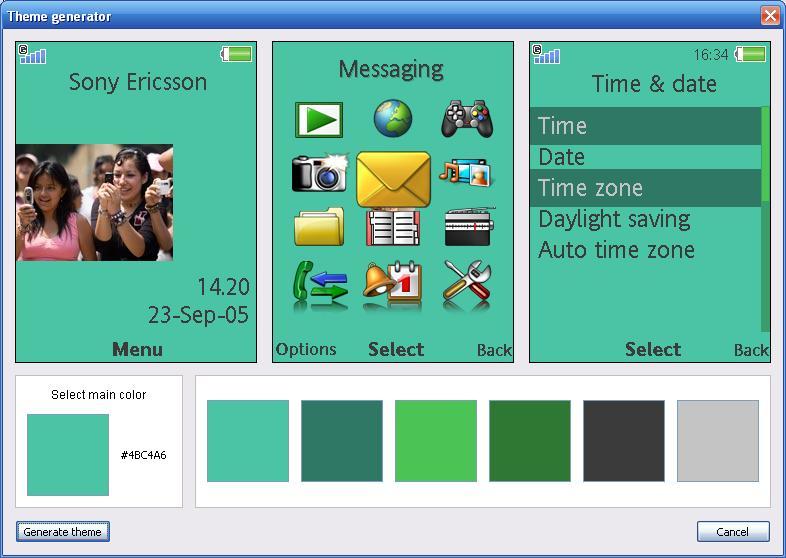Pick the charcoal gray palette swatch

click(x=624, y=441)
